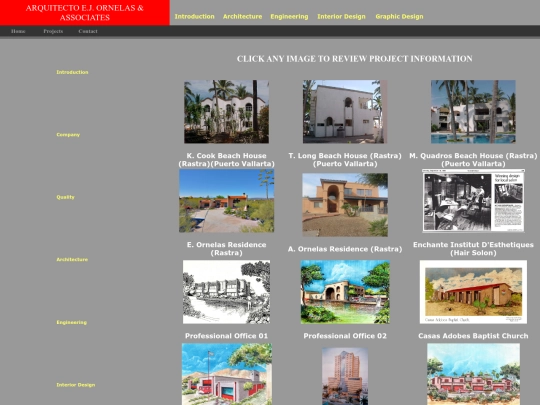The image size is (540, 405).
Task: Click the 'Click any image to review' heading
Action: 355,59
